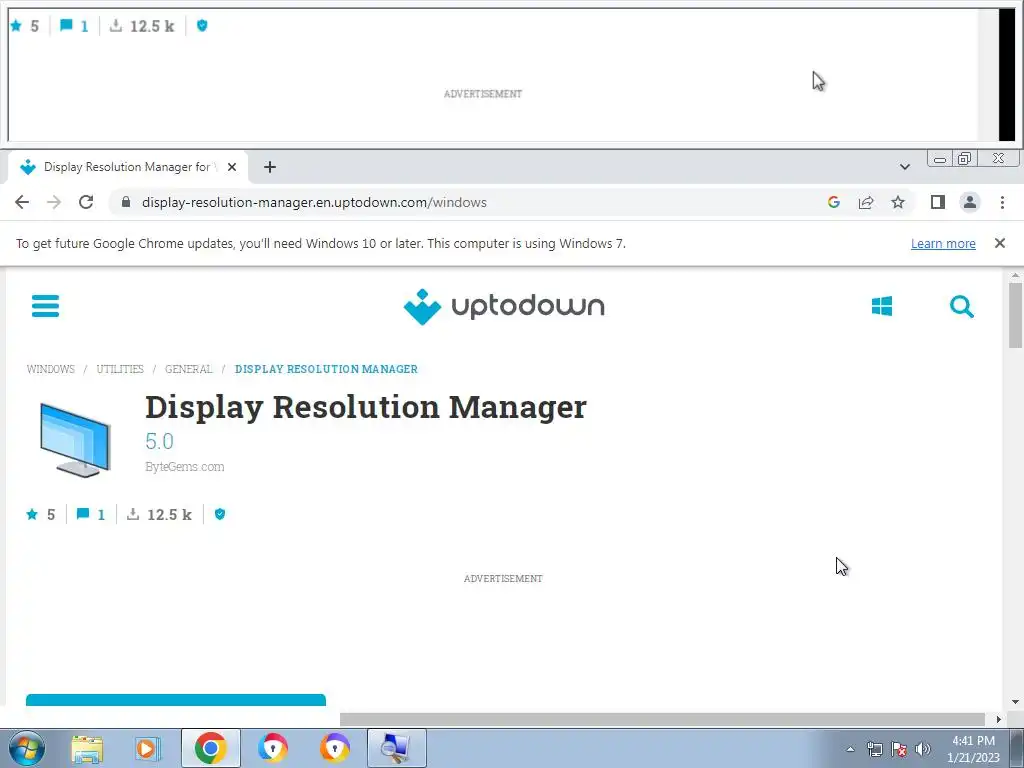Image resolution: width=1024 pixels, height=768 pixels.
Task: Click the security shield badge on the page
Action: (220, 514)
